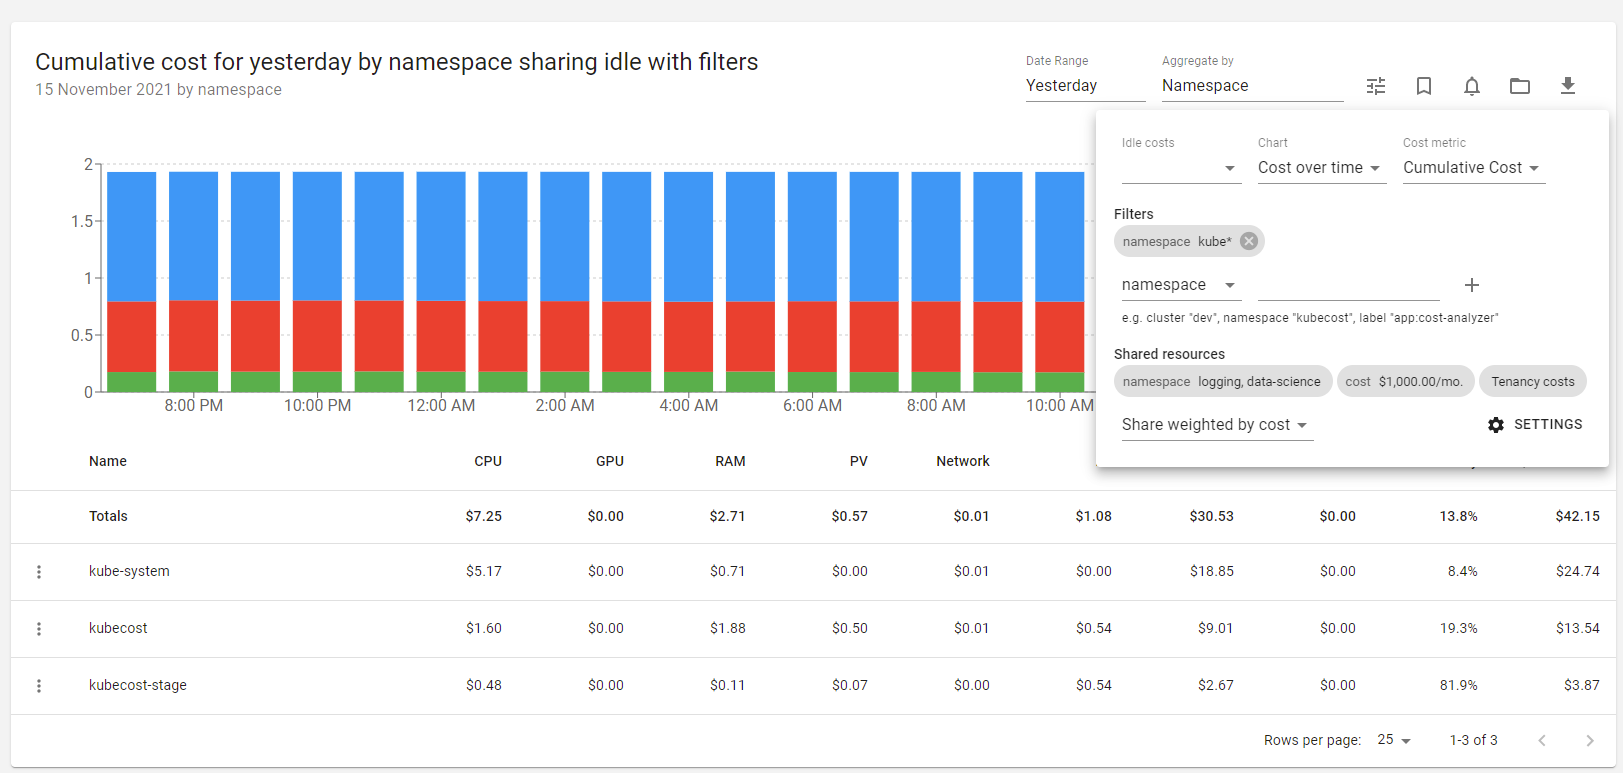
Task: Expand the Idle costs dropdown
Action: 1181,168
